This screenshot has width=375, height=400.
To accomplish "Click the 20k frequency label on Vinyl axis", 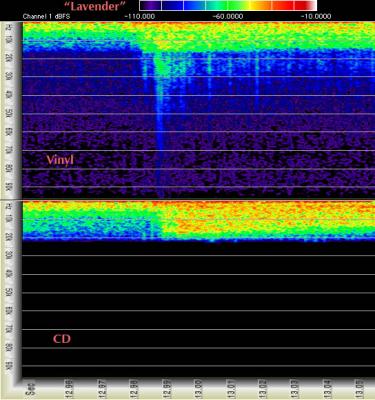I will coord(9,58).
